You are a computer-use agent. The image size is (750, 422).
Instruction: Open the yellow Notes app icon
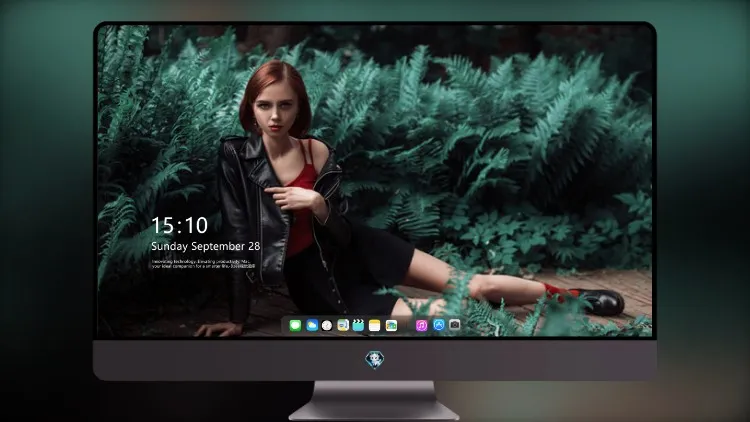pos(375,325)
